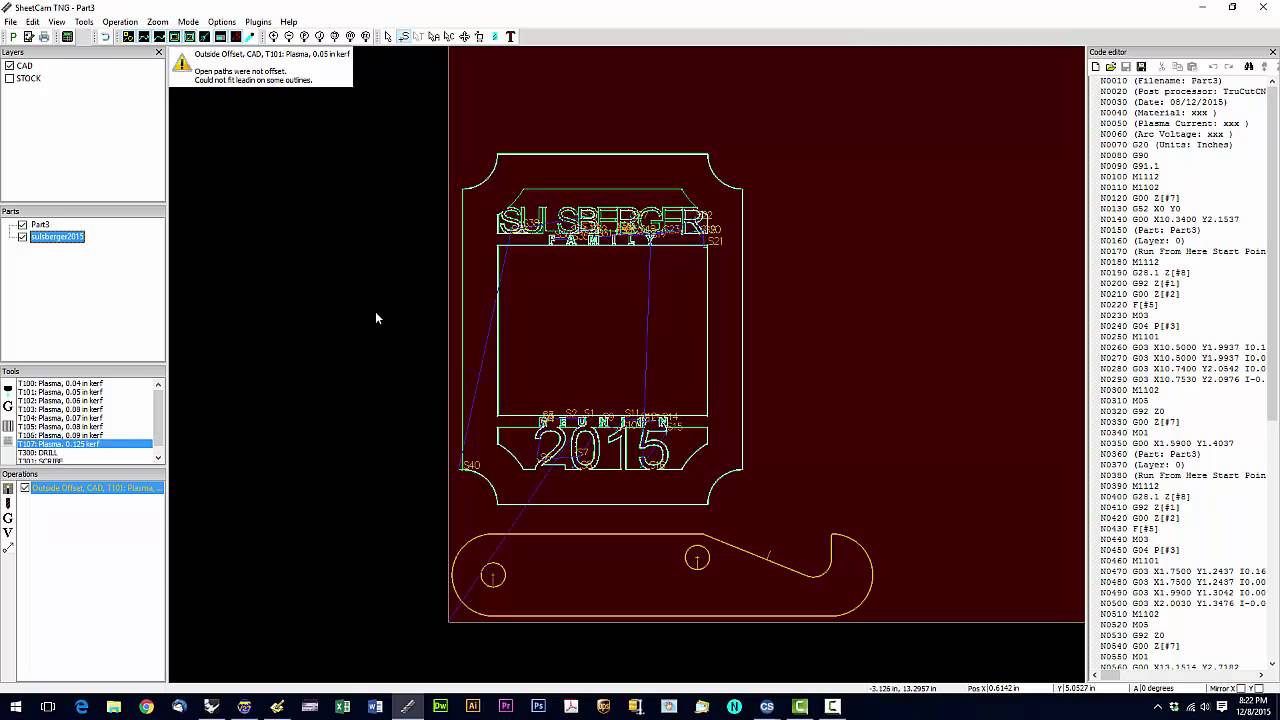Select the arrow pointer edit tool
Viewport: 1280px width, 720px height.
pyautogui.click(x=388, y=37)
